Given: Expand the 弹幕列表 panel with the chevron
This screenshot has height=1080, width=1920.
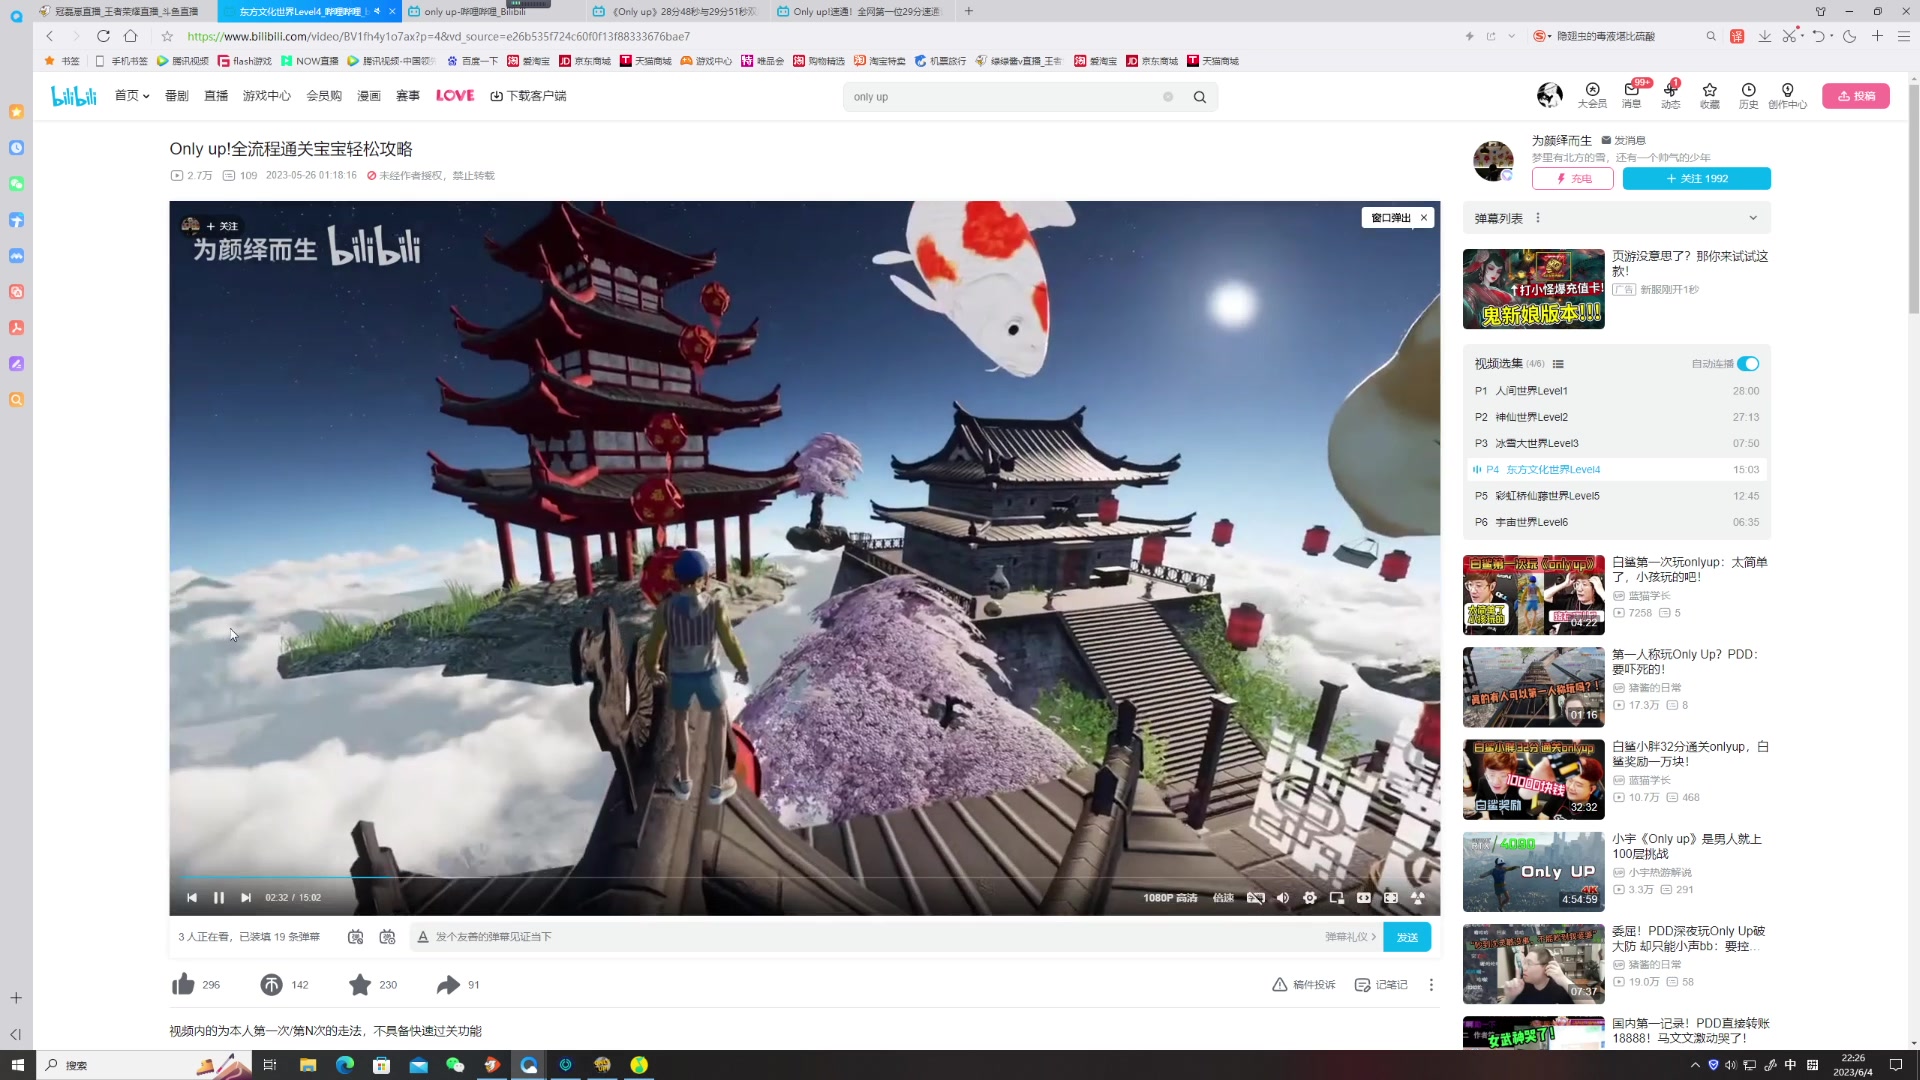Looking at the screenshot, I should [1753, 218].
